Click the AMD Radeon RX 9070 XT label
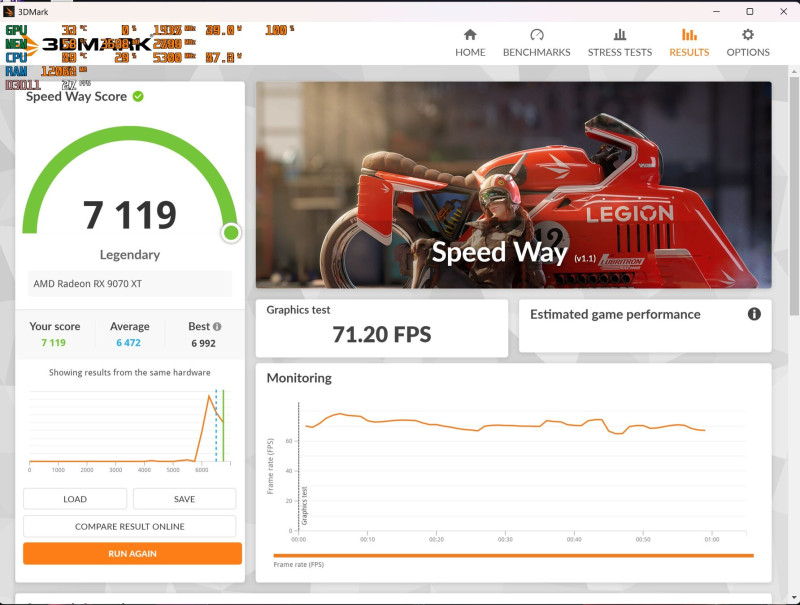The height and width of the screenshot is (605, 800). tap(88, 284)
